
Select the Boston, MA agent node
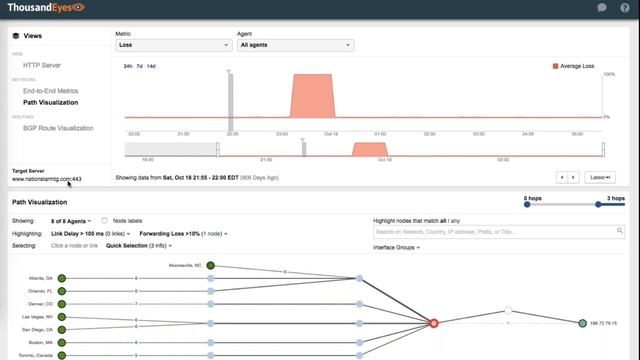[62, 342]
